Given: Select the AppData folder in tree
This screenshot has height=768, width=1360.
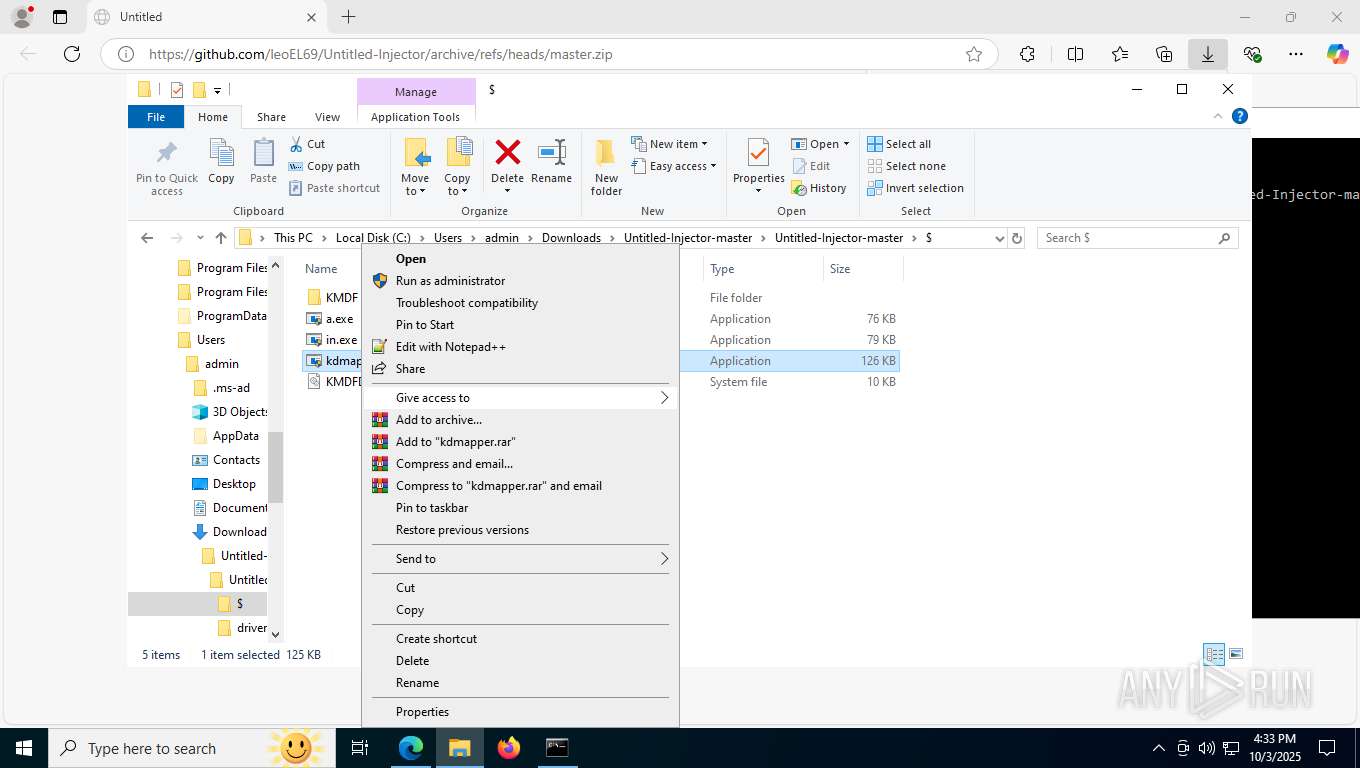Looking at the screenshot, I should 236,436.
